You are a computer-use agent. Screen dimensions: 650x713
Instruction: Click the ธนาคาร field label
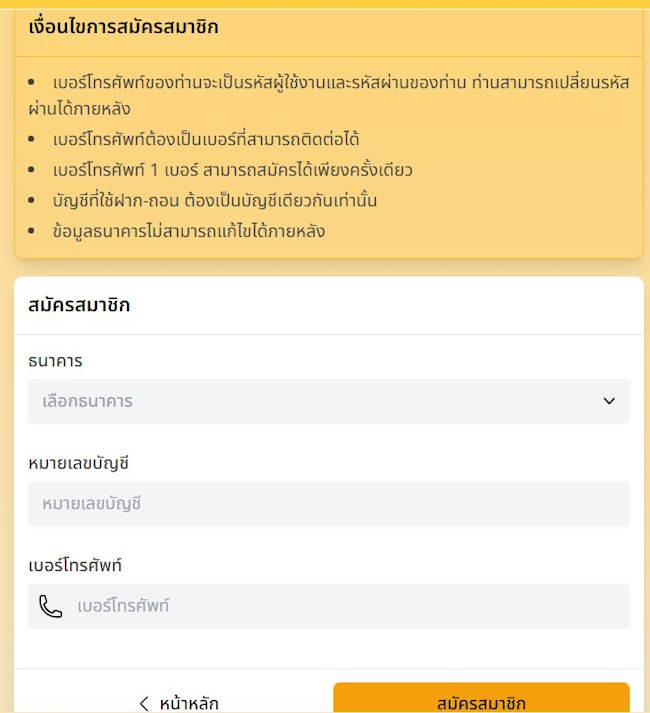tap(55, 361)
